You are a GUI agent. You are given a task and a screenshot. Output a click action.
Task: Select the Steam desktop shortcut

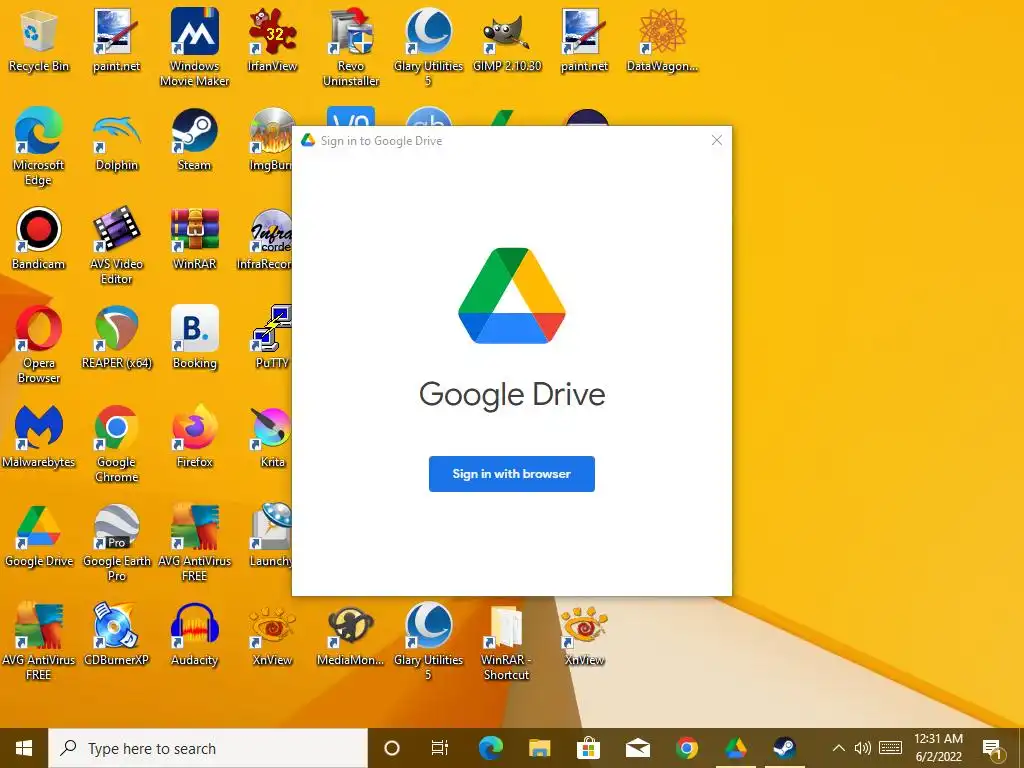pyautogui.click(x=195, y=141)
